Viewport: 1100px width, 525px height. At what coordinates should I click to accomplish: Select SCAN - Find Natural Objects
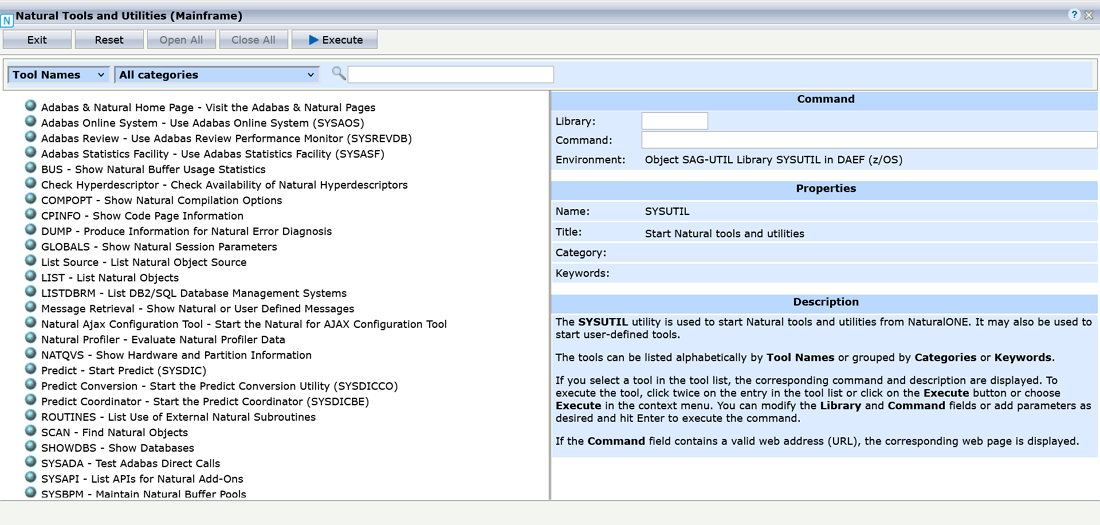point(114,432)
